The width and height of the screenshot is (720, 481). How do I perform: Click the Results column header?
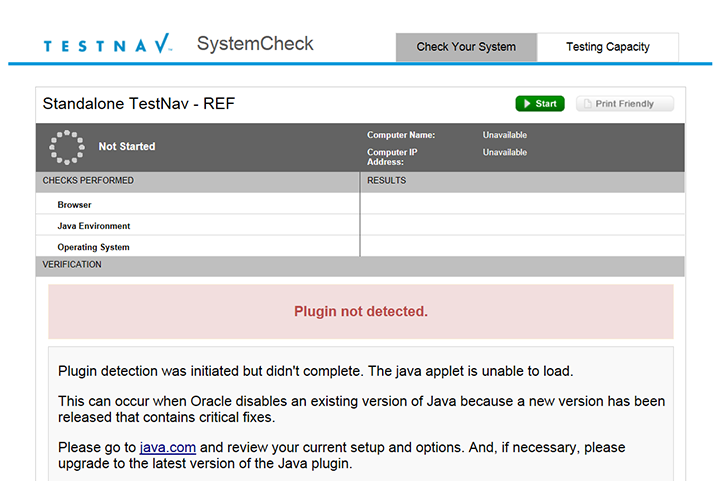click(x=387, y=181)
